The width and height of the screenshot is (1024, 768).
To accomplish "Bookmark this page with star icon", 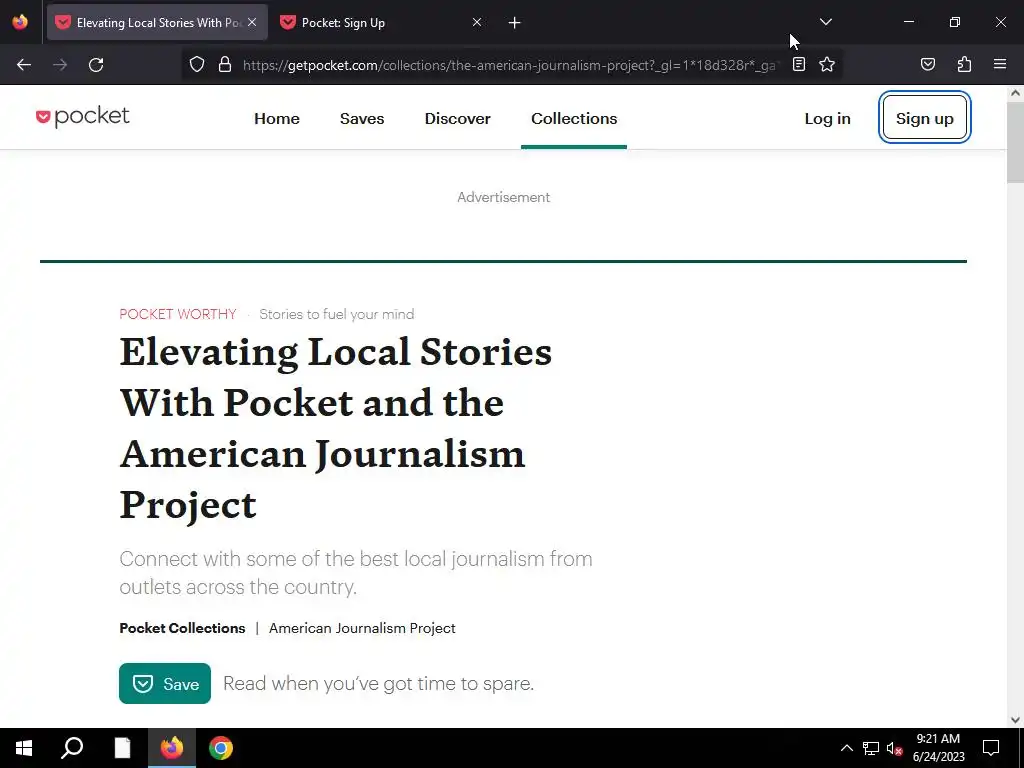I will (827, 64).
